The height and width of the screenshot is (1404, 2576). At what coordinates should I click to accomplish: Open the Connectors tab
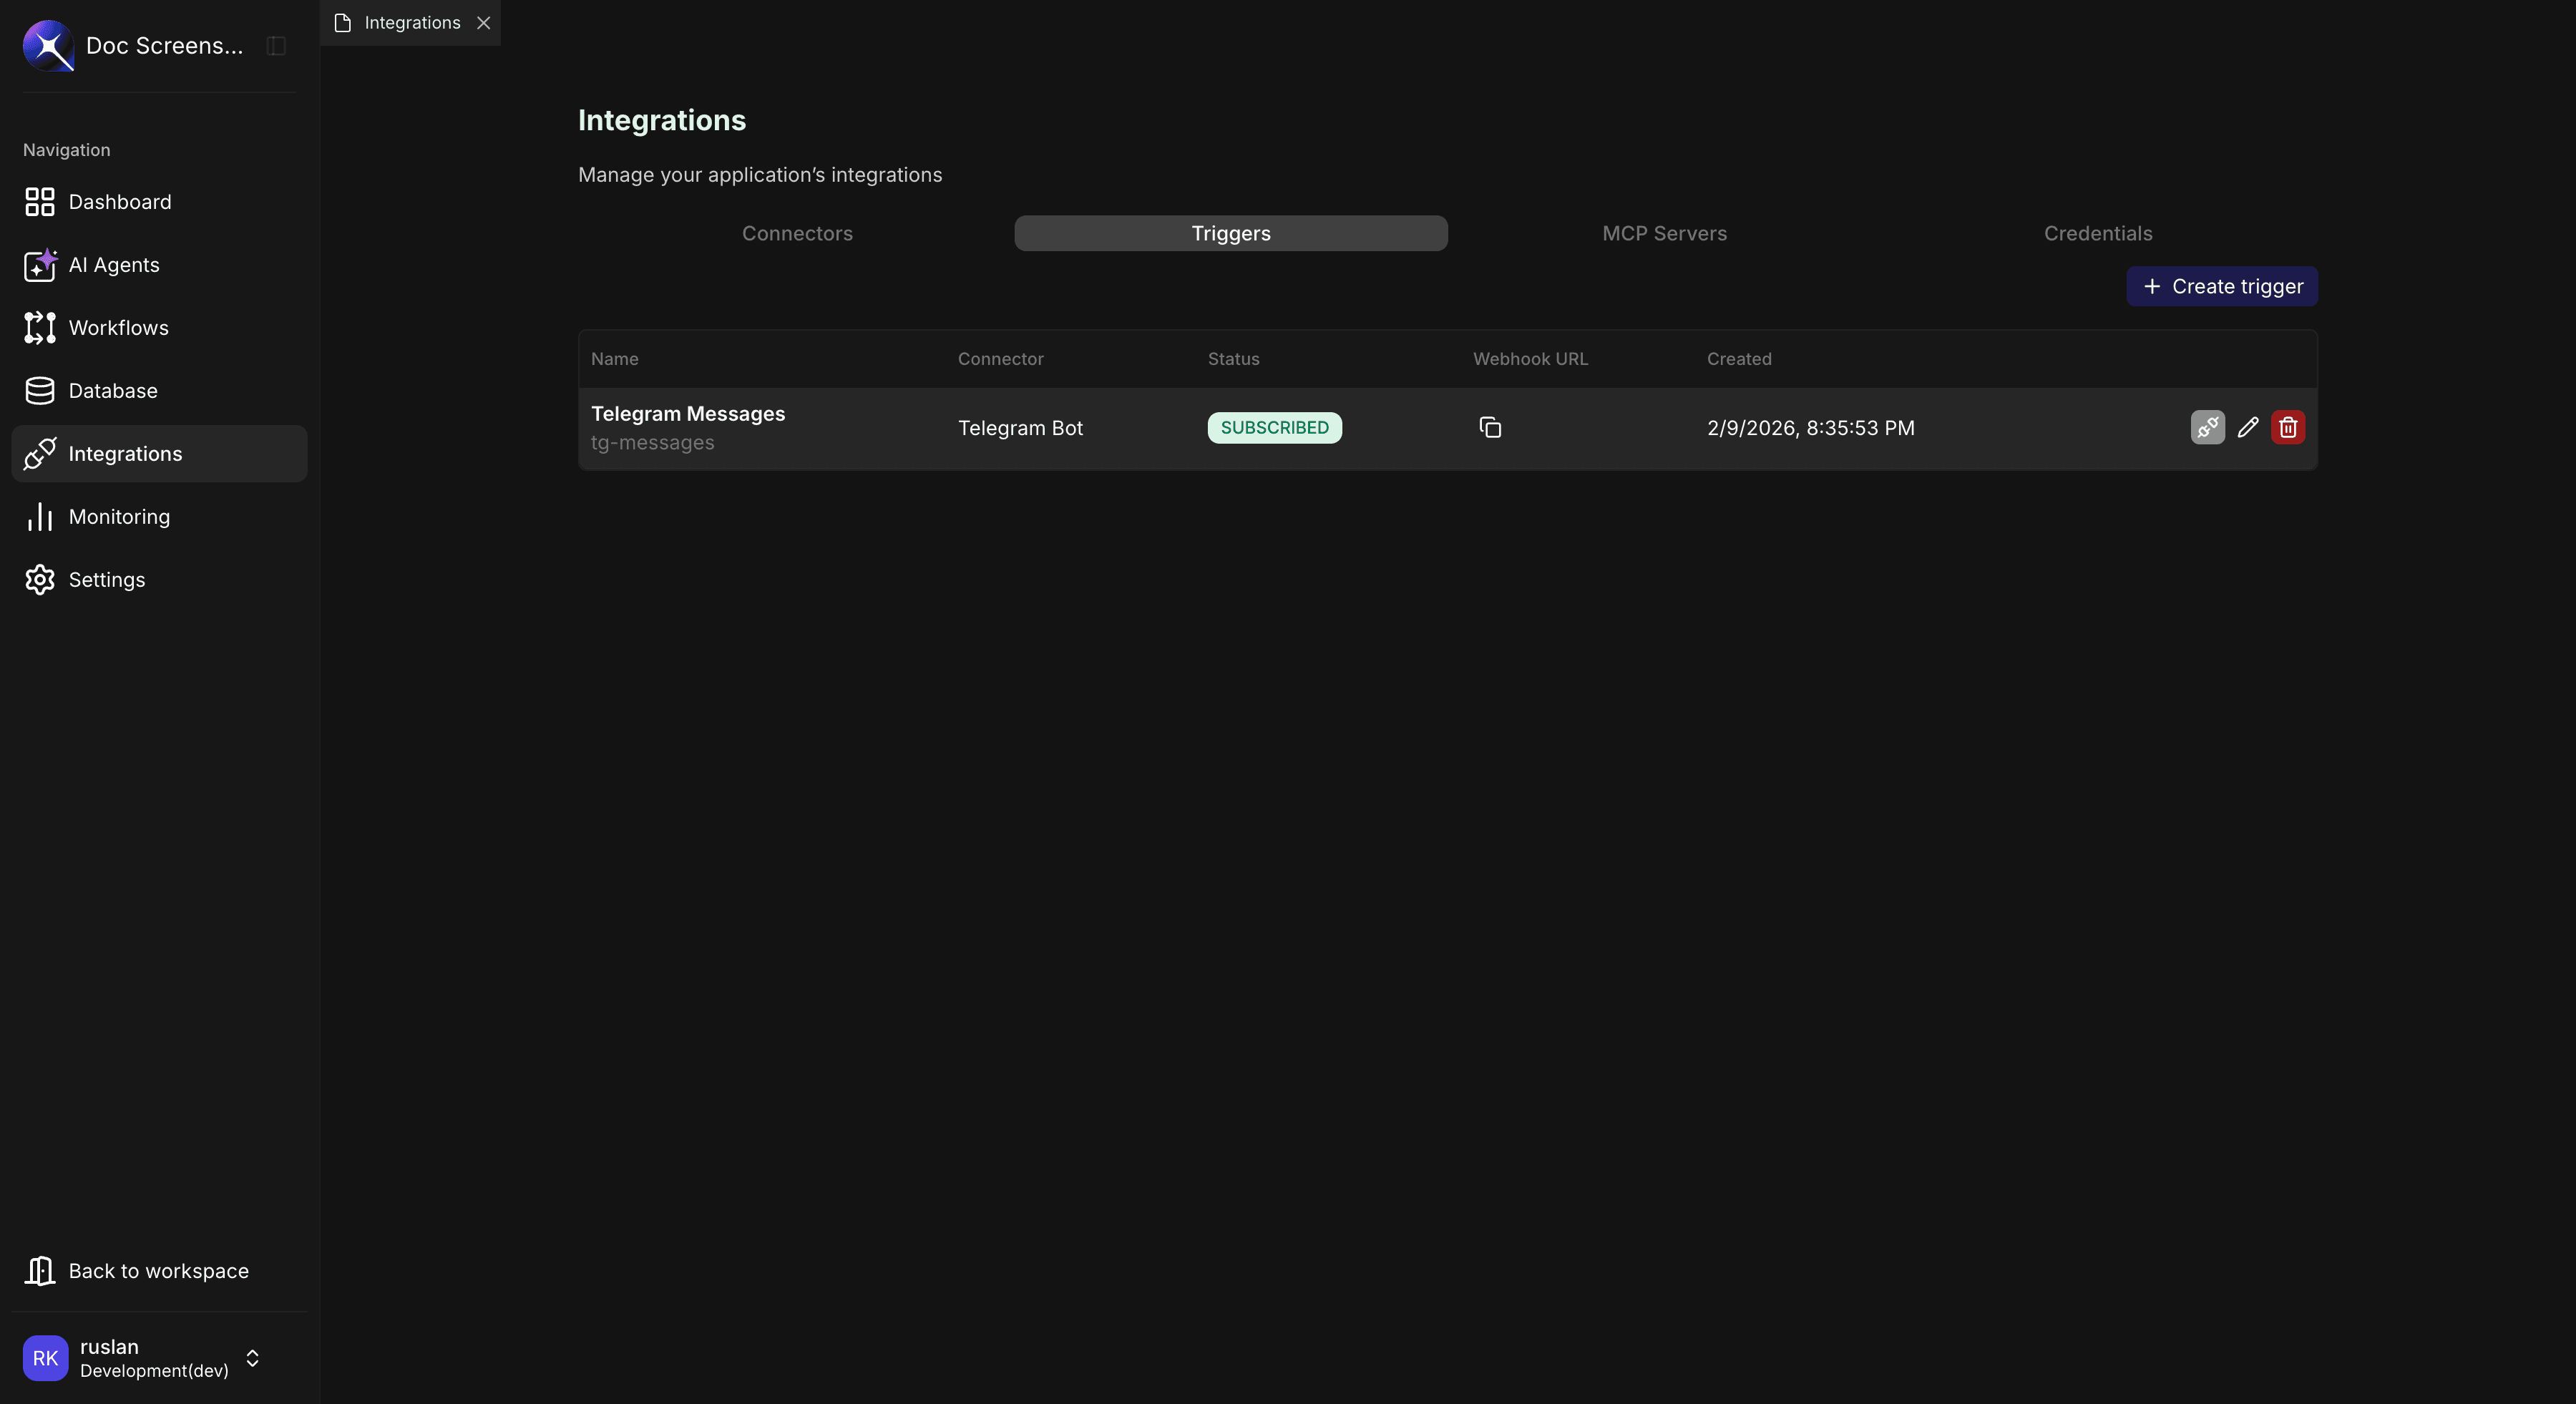pyautogui.click(x=797, y=233)
